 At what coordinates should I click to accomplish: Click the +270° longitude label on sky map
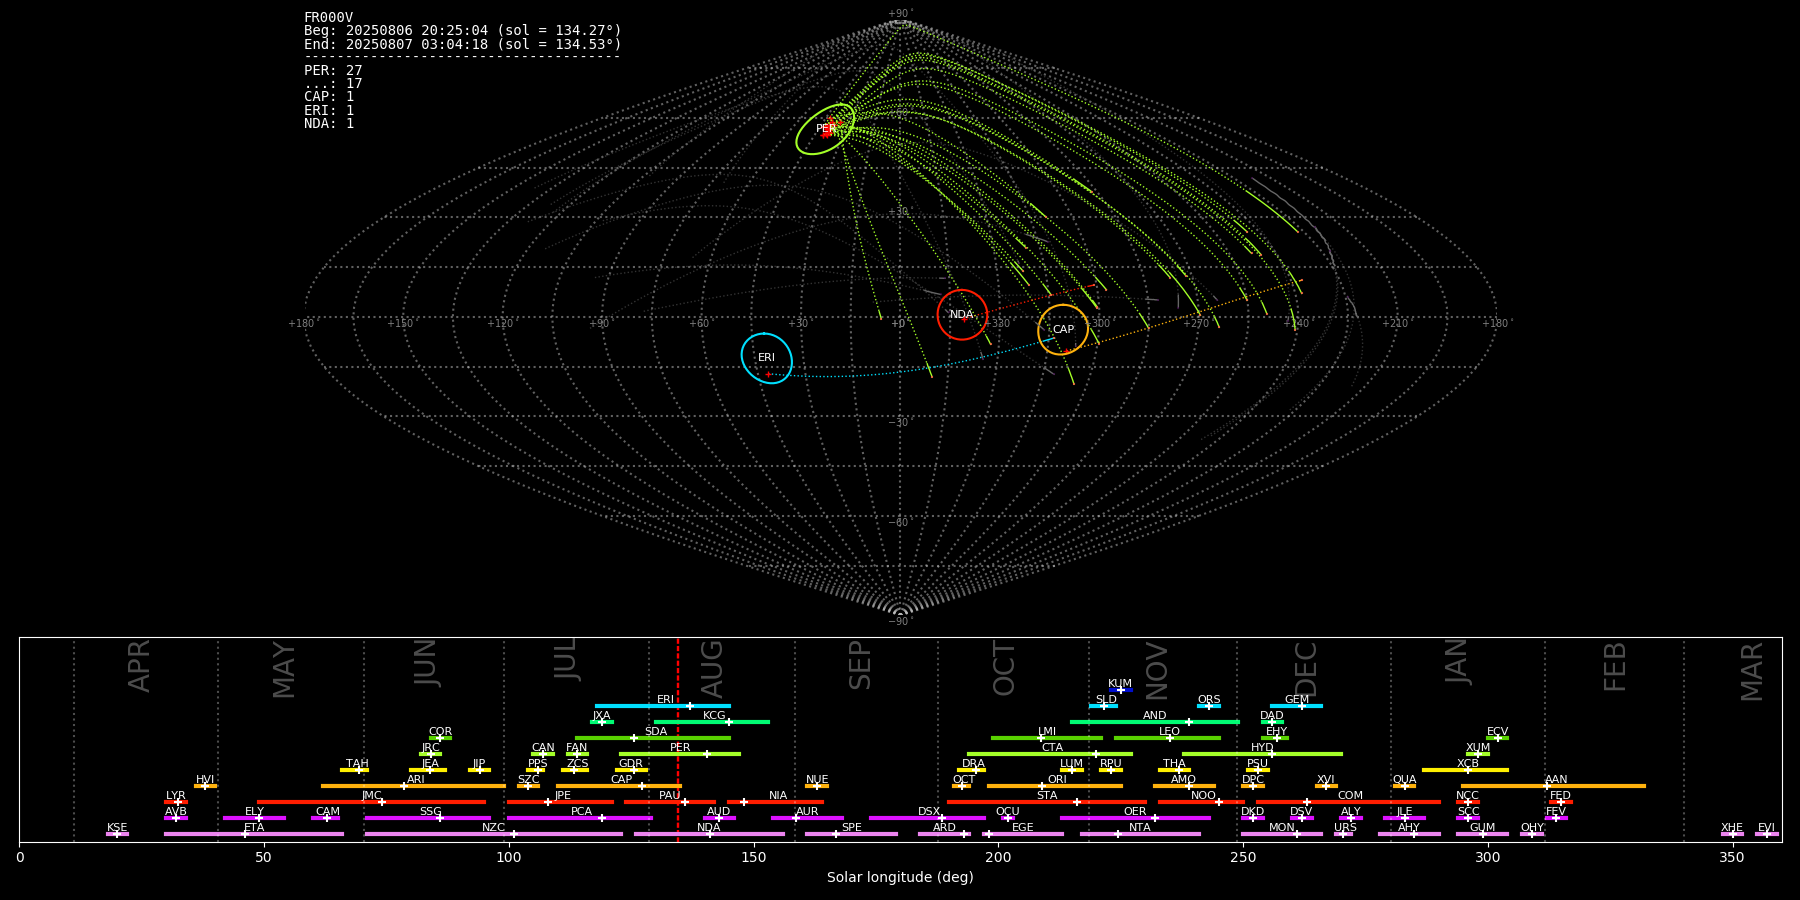pos(1197,323)
